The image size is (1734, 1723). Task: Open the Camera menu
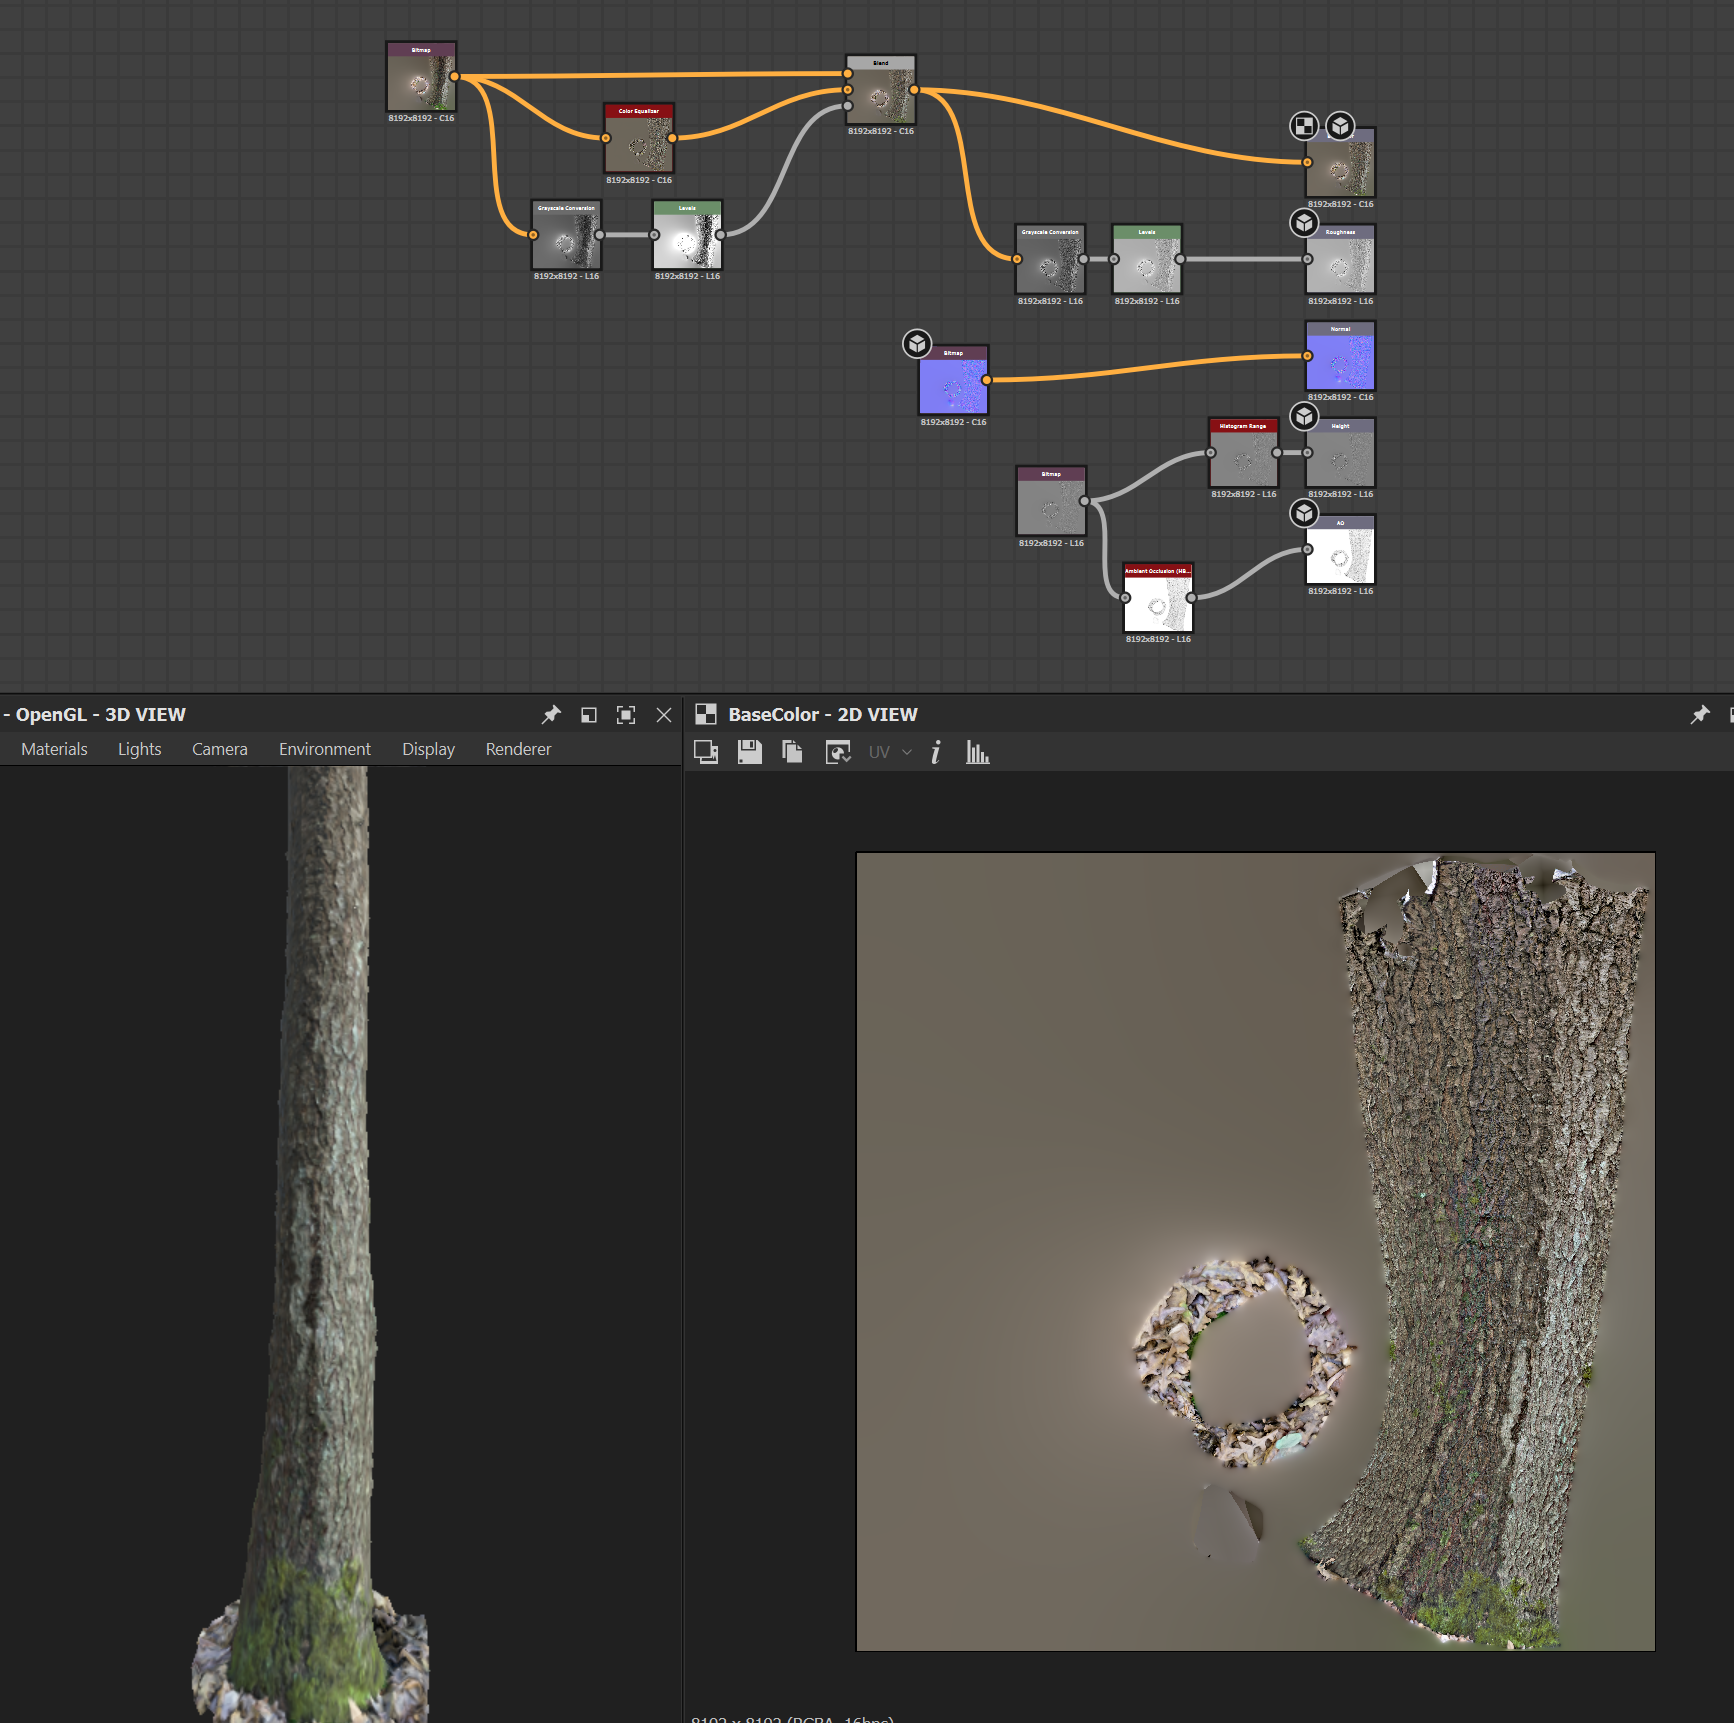click(219, 749)
